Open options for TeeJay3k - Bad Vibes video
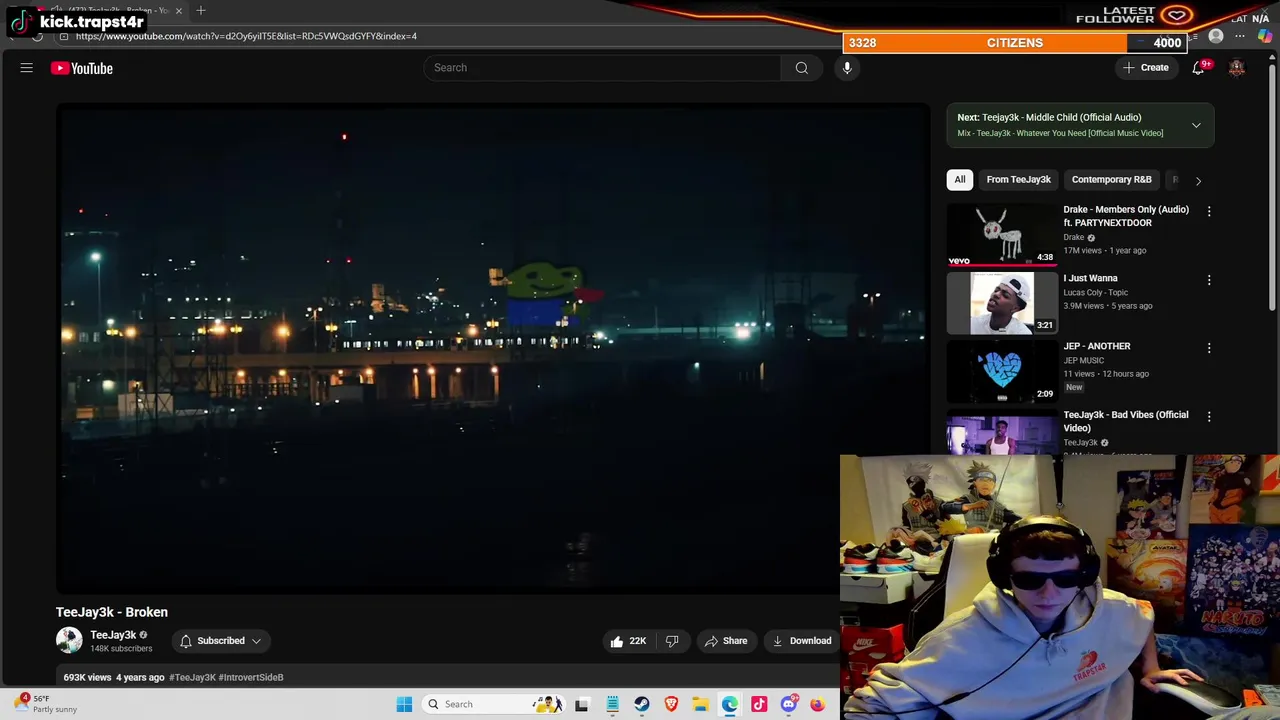This screenshot has width=1280, height=720. pos(1209,416)
